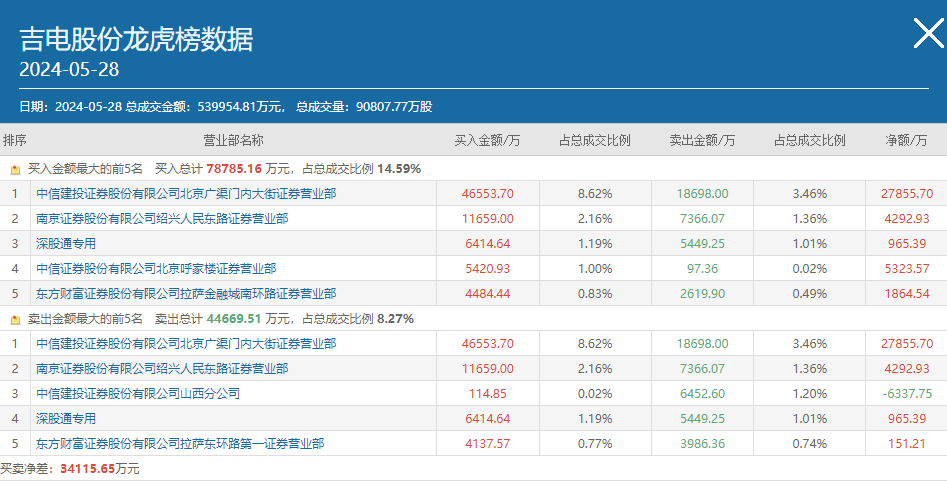Select percentage 0.49%
Image resolution: width=947 pixels, height=483 pixels.
coord(810,294)
